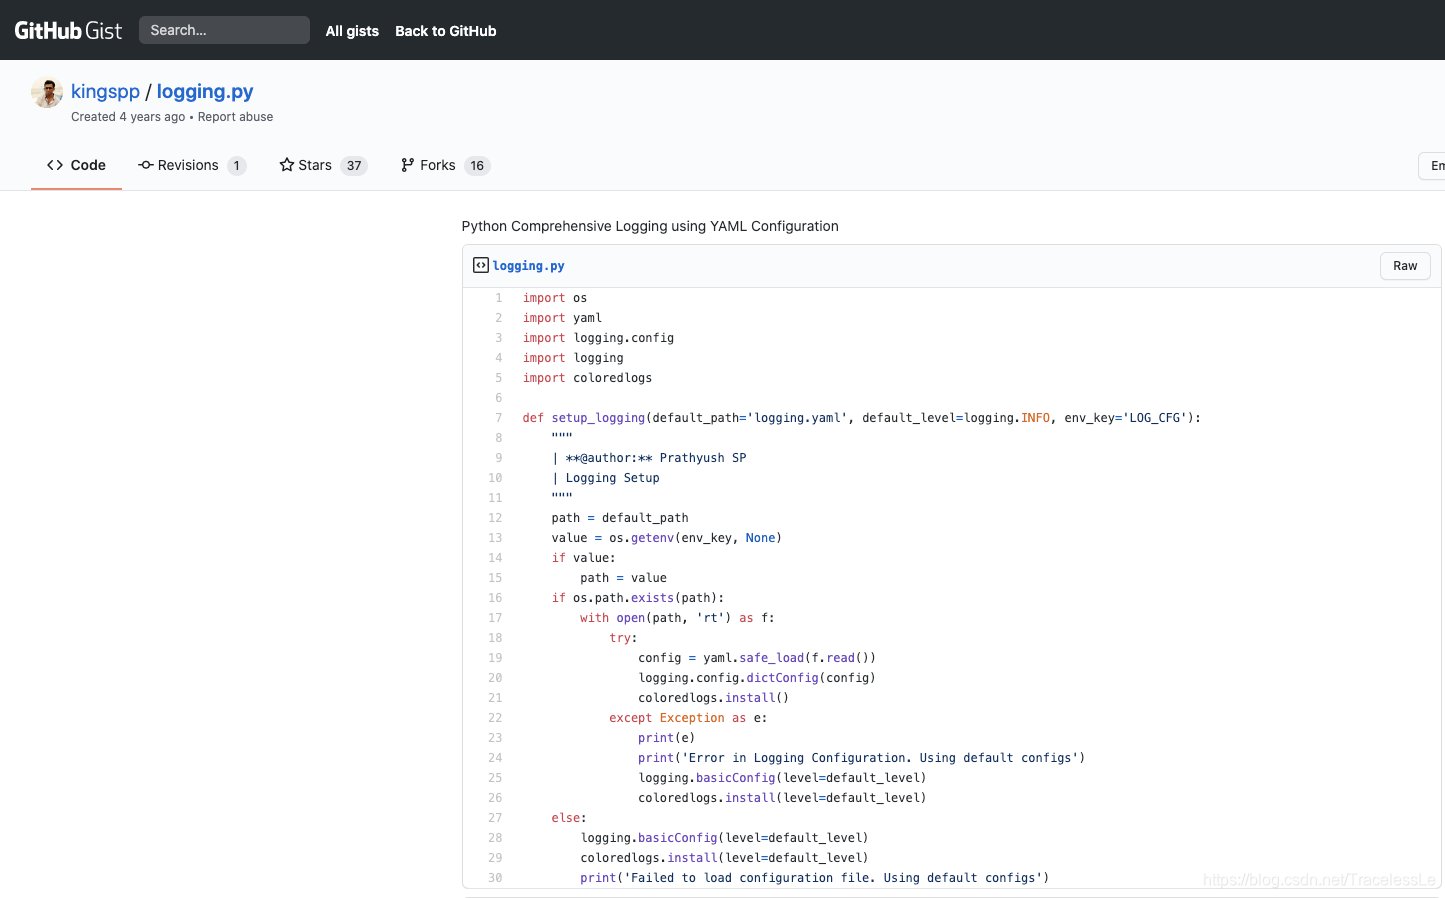Select line number 30
This screenshot has width=1445, height=898.
495,878
